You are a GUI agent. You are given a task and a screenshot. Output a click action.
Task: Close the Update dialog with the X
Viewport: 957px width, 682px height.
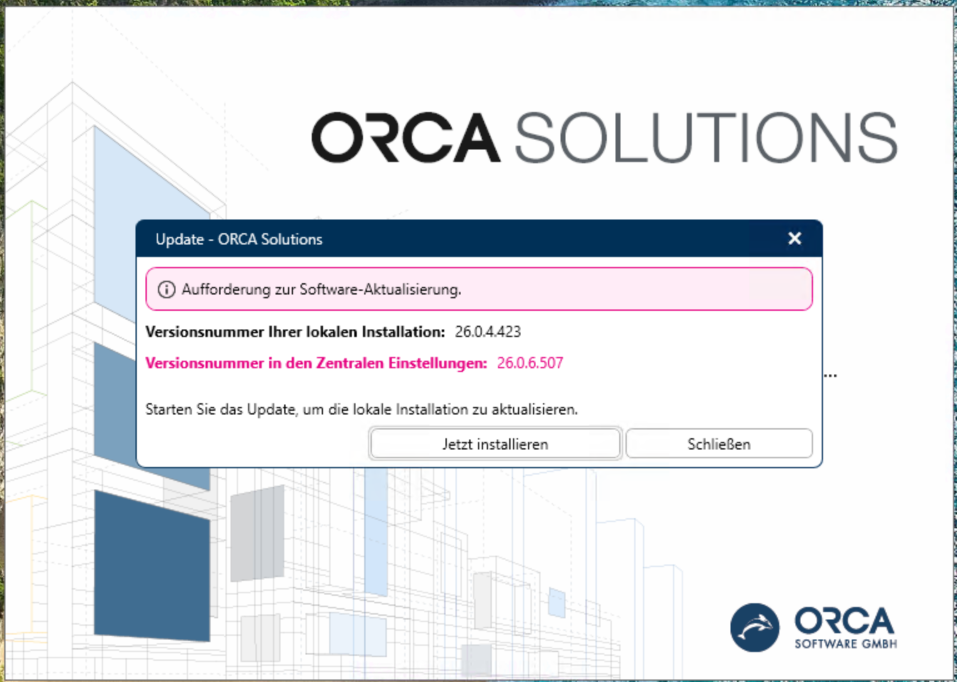coord(794,238)
